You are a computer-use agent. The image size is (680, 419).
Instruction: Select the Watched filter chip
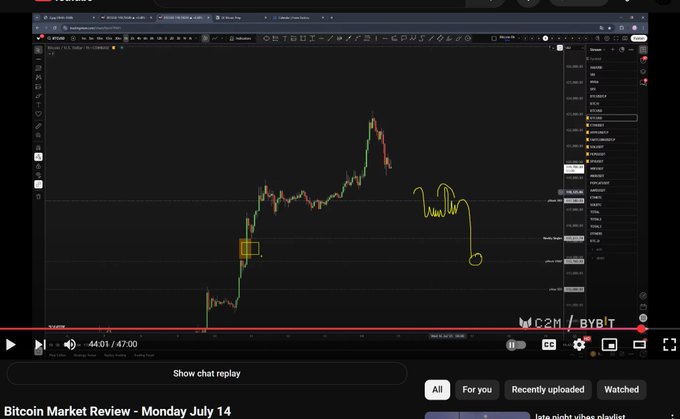[621, 390]
